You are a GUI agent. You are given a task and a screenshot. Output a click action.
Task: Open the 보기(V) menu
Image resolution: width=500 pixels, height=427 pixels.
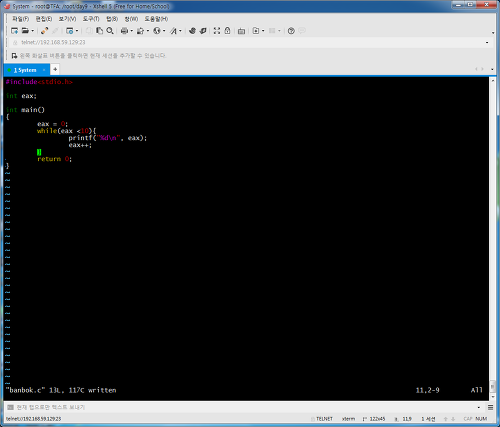tap(67, 19)
